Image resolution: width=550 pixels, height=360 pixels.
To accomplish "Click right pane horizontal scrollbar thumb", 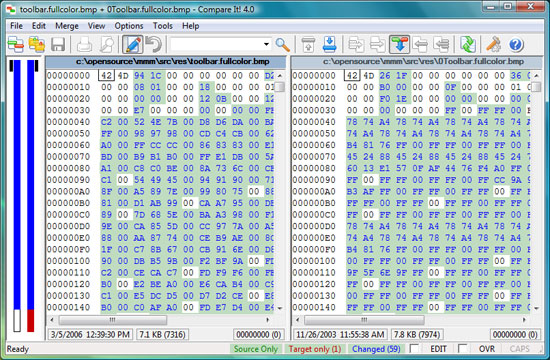I will tap(364, 320).
